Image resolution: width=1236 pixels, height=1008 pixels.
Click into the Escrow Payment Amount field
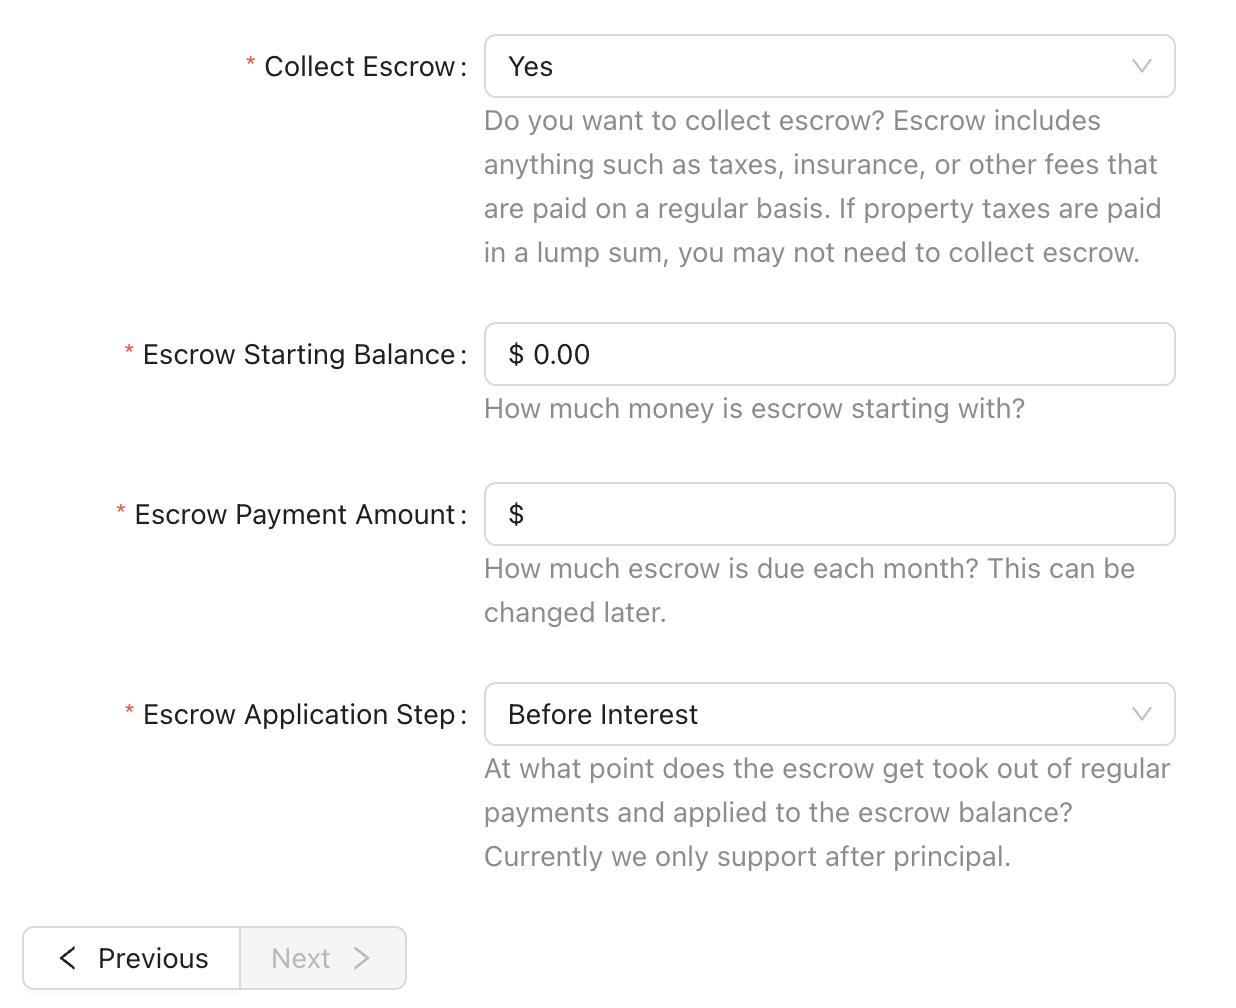(829, 514)
